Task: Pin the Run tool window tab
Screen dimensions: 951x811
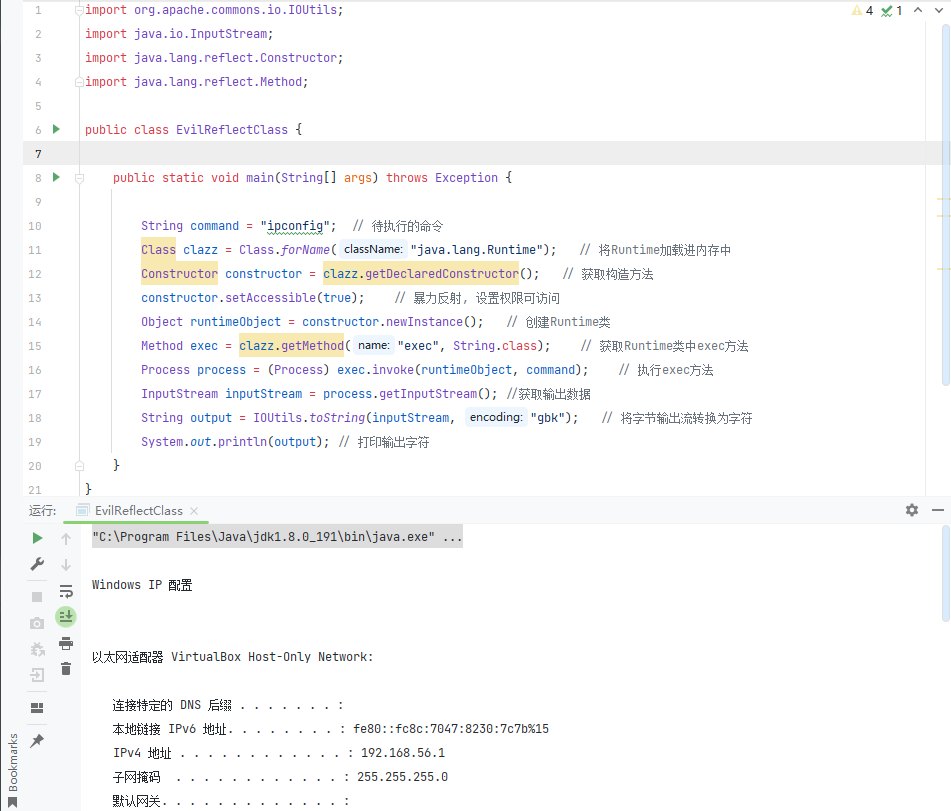Action: click(36, 741)
